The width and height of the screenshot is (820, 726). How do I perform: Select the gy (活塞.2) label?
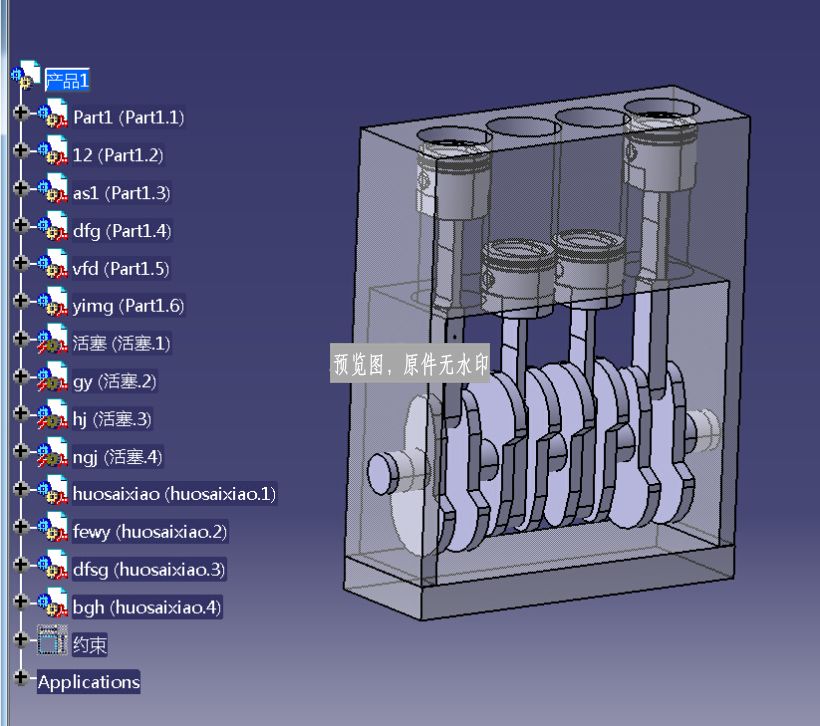pyautogui.click(x=115, y=381)
